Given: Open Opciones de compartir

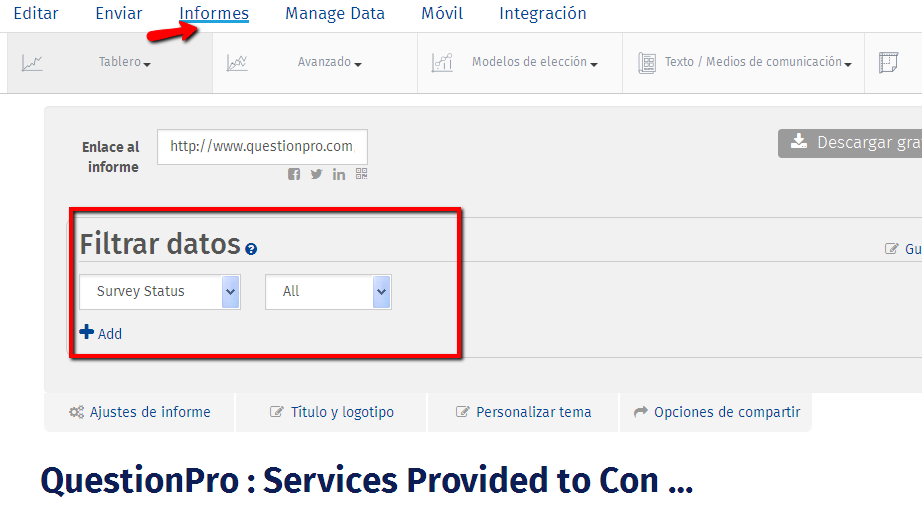Looking at the screenshot, I should coord(716,412).
